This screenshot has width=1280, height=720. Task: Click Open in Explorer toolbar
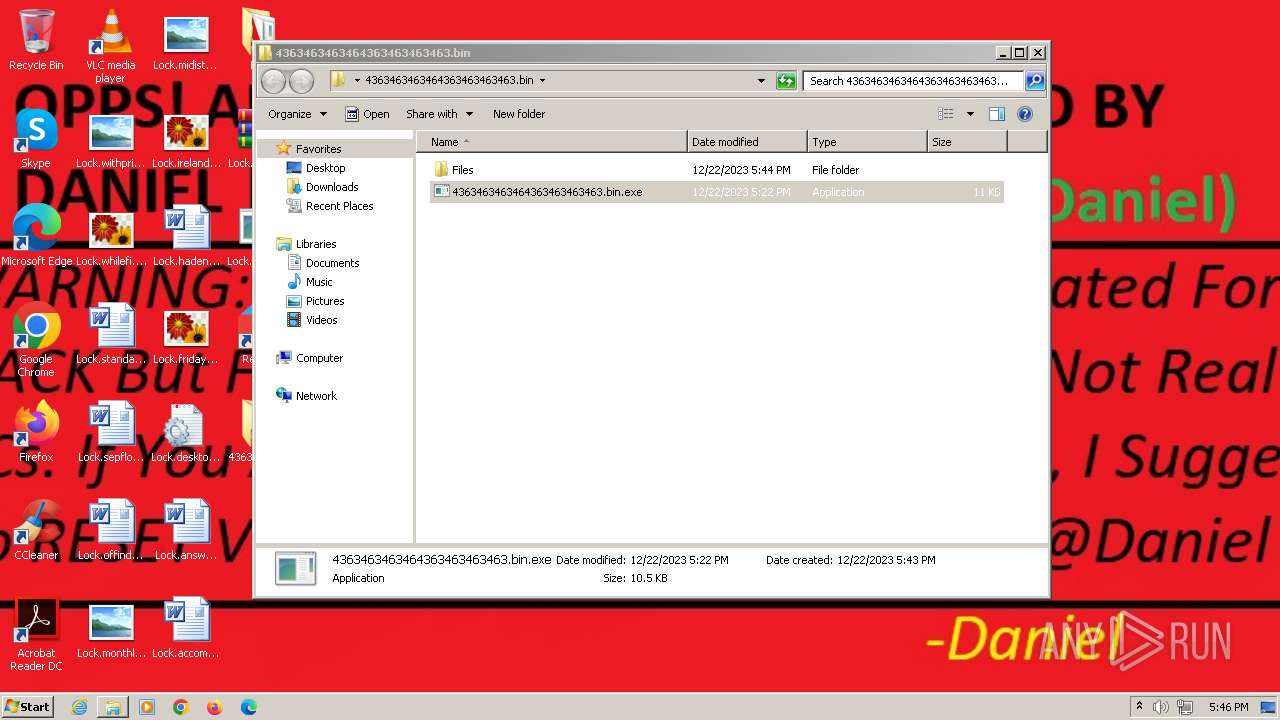point(367,114)
